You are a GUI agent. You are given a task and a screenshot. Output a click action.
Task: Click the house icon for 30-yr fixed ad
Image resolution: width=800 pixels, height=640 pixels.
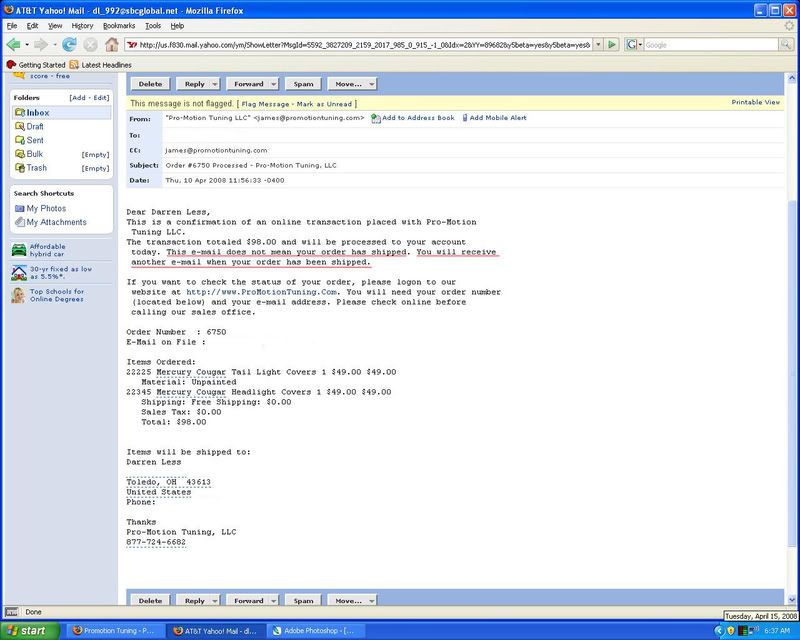(19, 273)
